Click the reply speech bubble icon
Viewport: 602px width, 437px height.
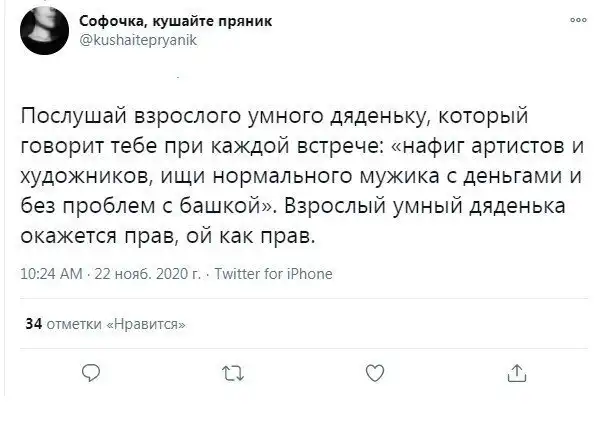coord(90,373)
